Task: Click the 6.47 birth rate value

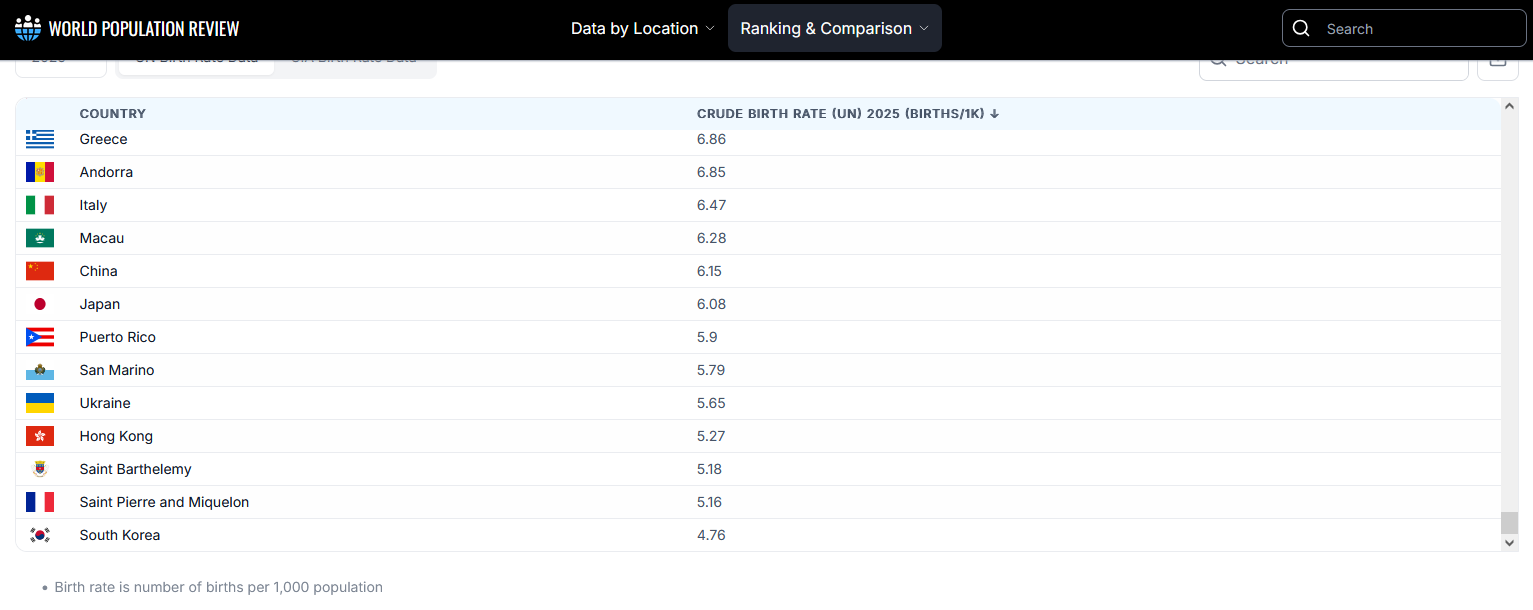Action: 711,205
